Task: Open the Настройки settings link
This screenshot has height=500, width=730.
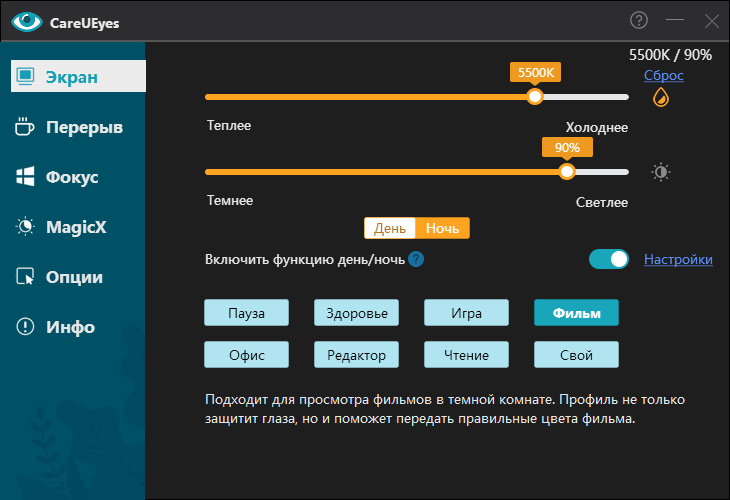Action: [x=678, y=260]
